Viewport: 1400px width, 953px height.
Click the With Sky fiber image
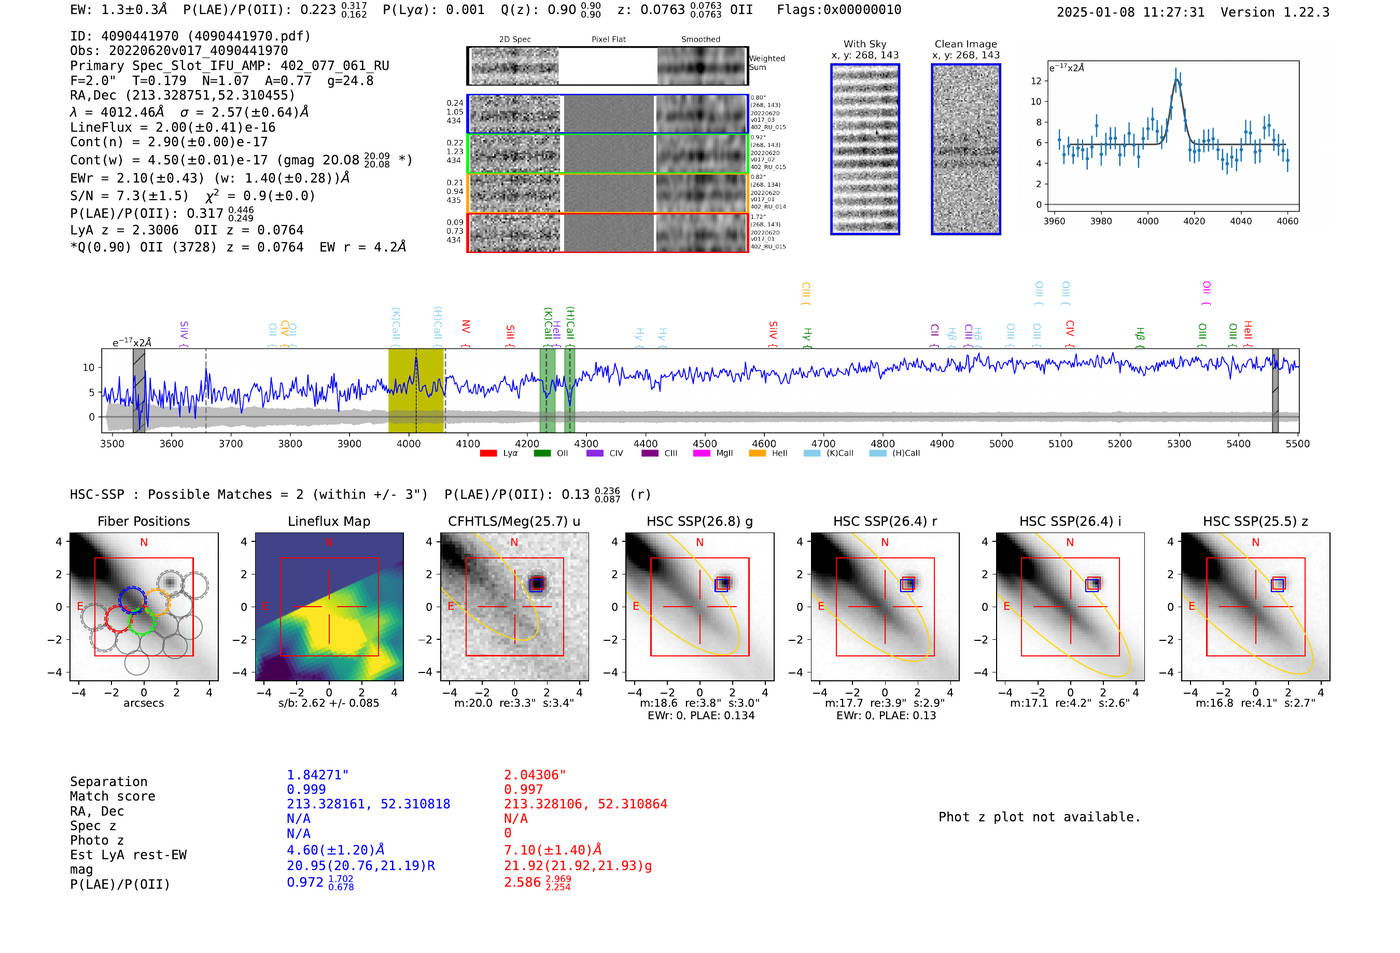point(865,149)
